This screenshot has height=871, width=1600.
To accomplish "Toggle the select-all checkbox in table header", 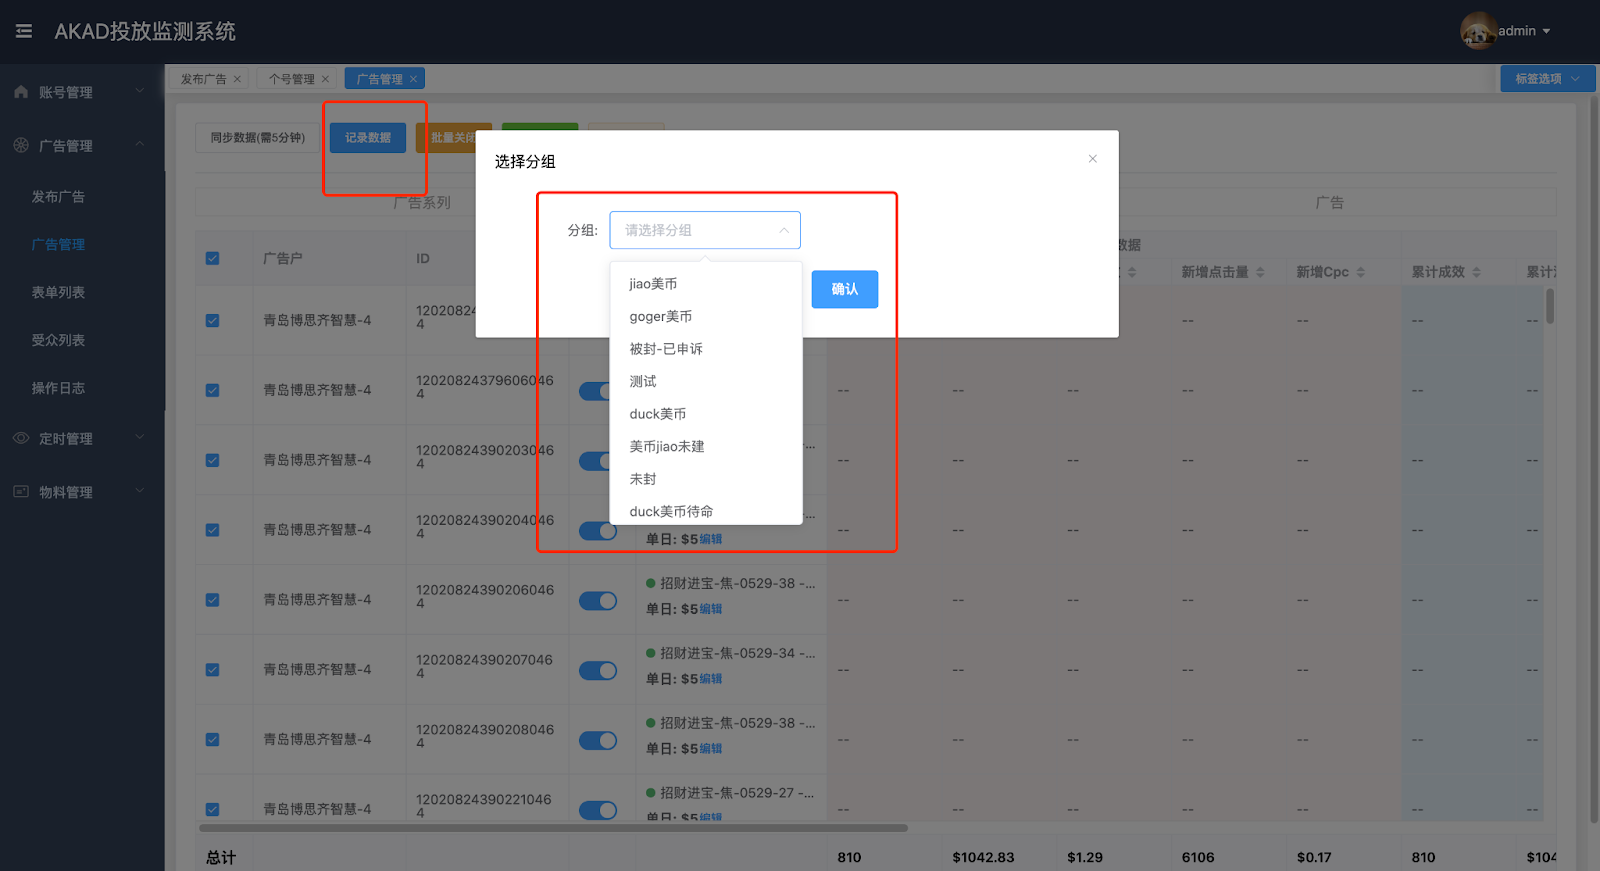I will click(x=212, y=258).
